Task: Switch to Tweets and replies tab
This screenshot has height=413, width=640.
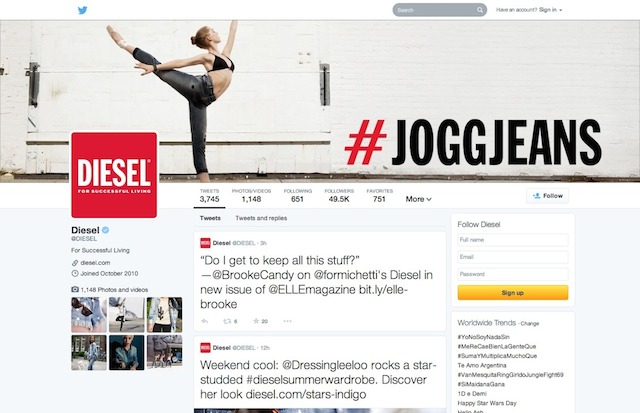Action: pyautogui.click(x=261, y=218)
